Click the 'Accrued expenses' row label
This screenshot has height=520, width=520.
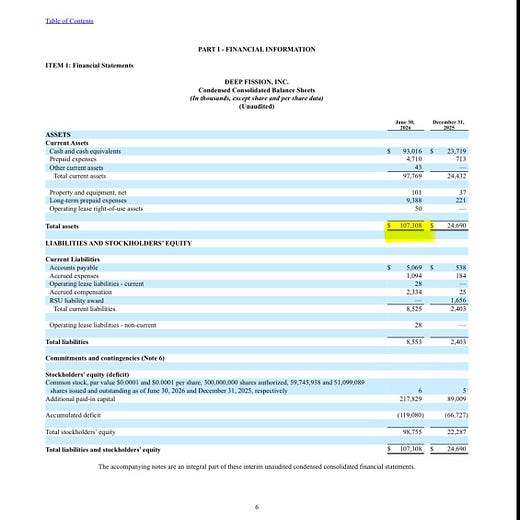click(74, 276)
